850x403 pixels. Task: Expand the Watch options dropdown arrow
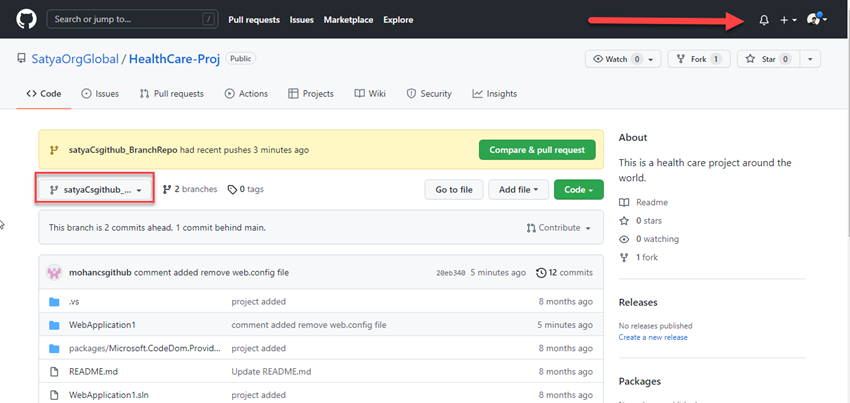point(651,59)
